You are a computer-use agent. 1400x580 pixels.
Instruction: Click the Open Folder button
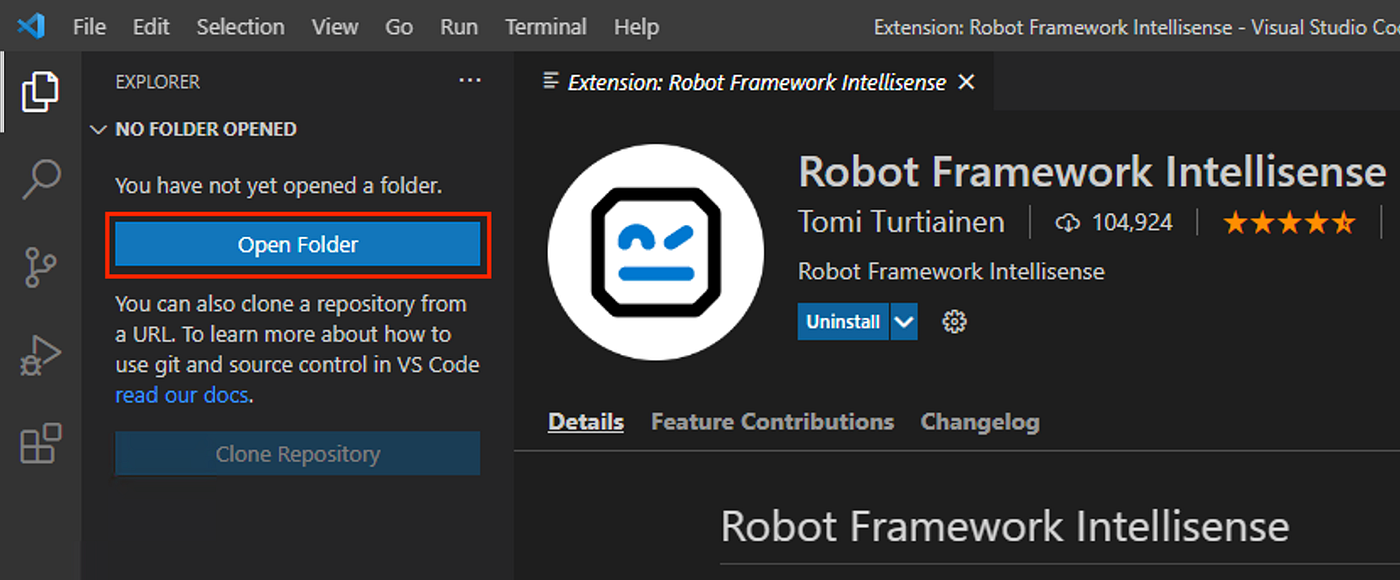pyautogui.click(x=297, y=243)
